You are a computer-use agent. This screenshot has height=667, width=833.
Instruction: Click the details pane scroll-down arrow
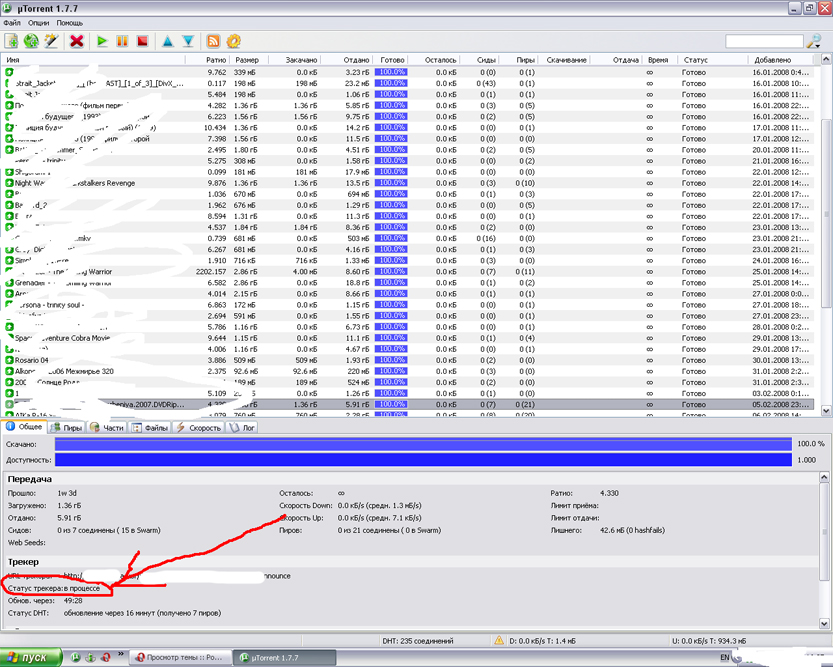[824, 623]
